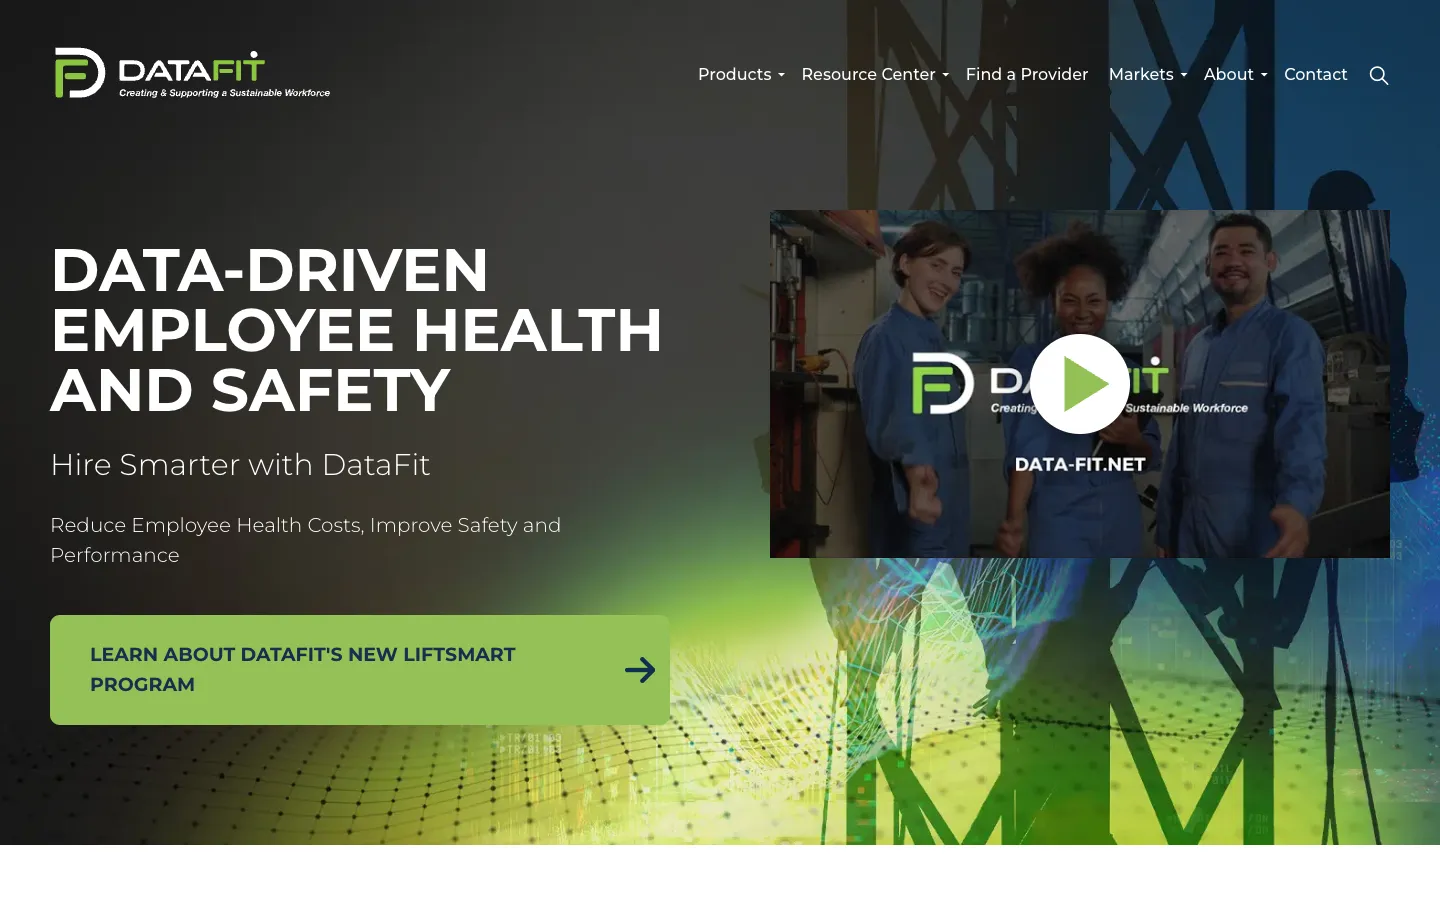This screenshot has width=1440, height=900.
Task: Open the search magnifier icon
Action: 1379,75
